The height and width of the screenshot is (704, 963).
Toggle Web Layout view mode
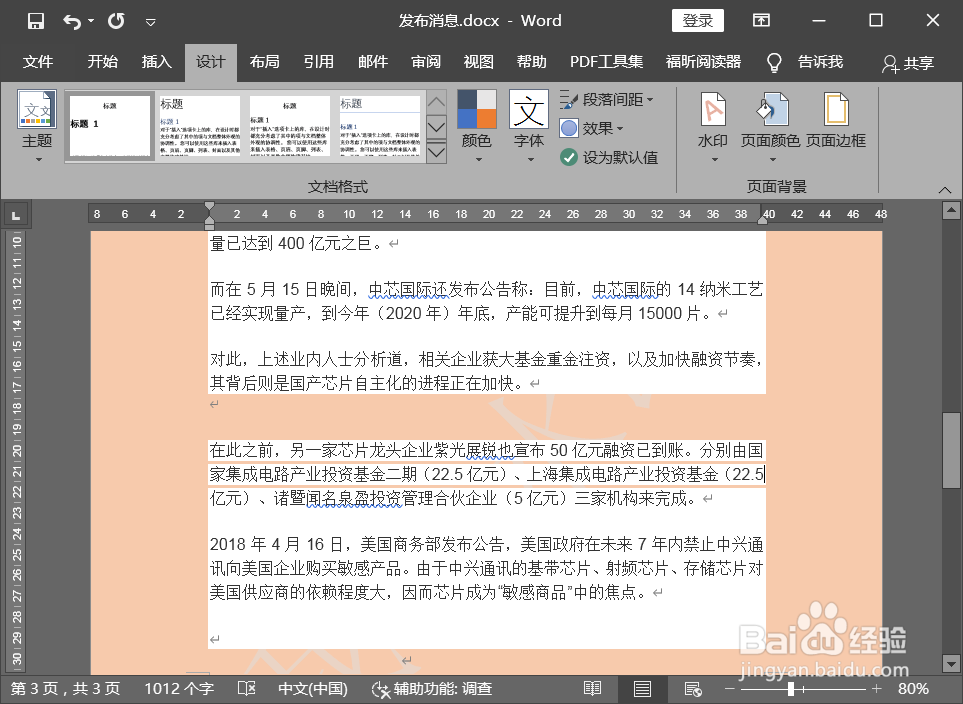pos(693,689)
